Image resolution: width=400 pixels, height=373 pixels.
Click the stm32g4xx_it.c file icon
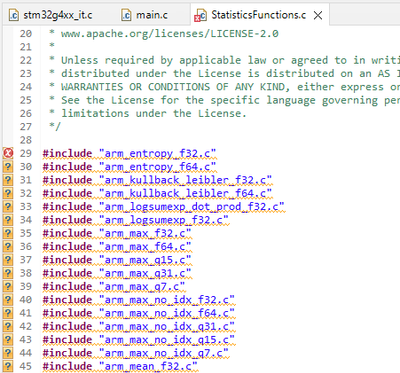[14, 15]
